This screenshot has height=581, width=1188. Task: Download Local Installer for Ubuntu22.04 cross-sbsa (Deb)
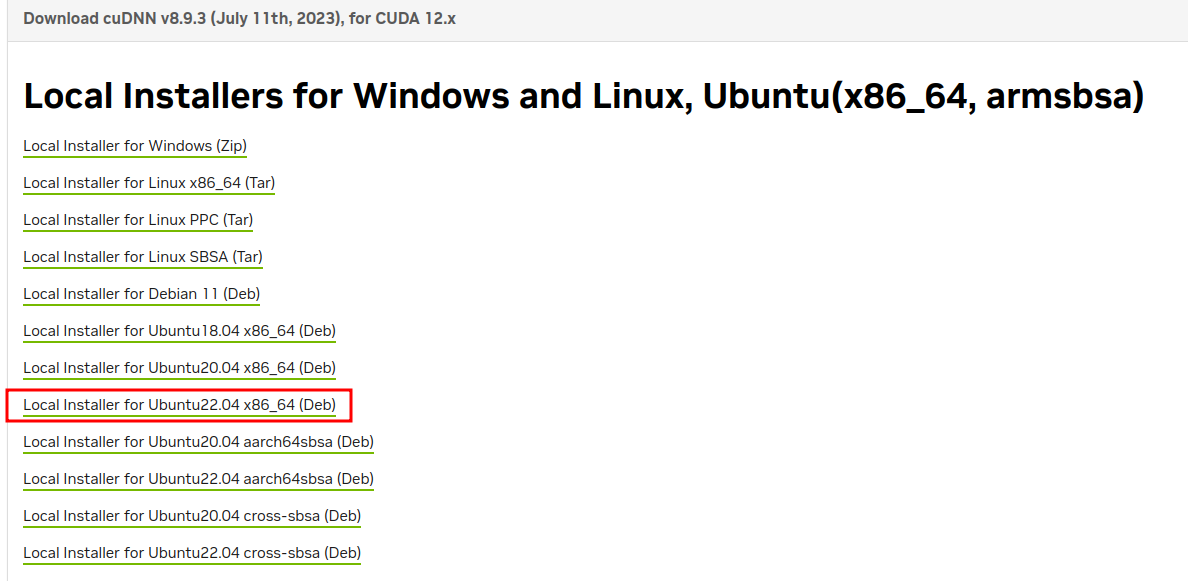click(192, 553)
